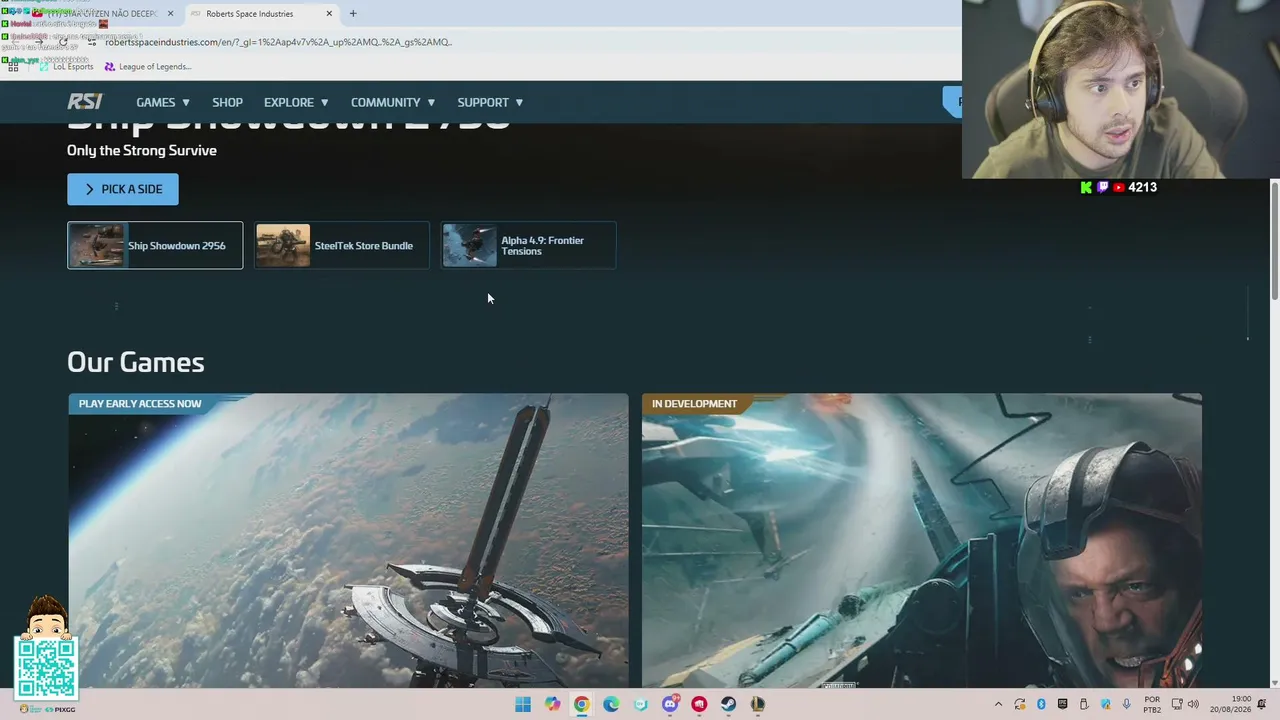
Task: Switch the POR PTB2 keyboard language
Action: pyautogui.click(x=1152, y=705)
